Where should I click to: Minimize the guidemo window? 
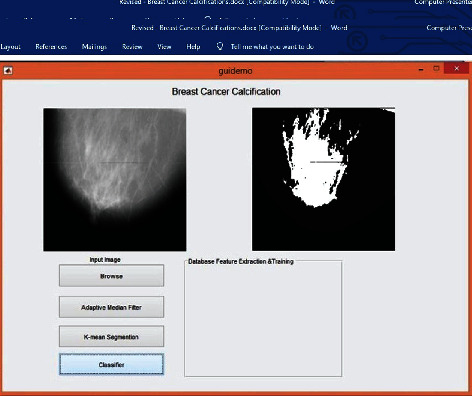[421, 70]
